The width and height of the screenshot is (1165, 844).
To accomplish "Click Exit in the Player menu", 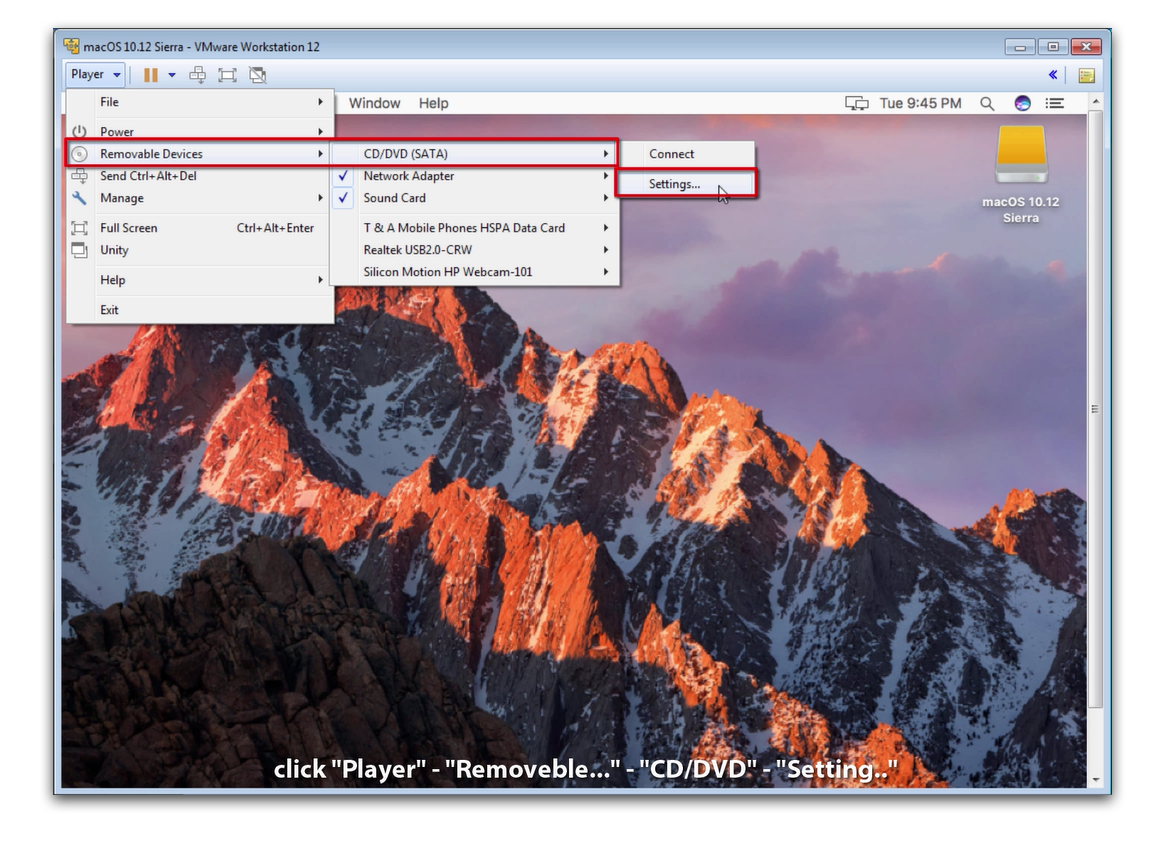I will 199,310.
